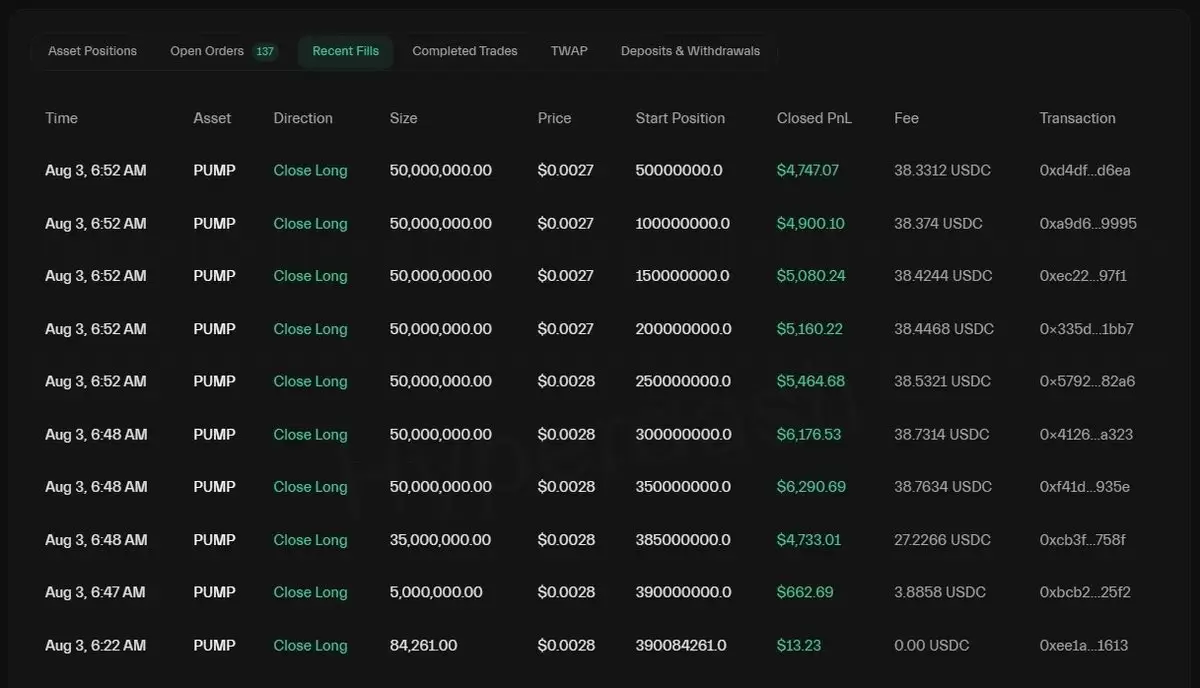This screenshot has height=688, width=1200.
Task: View transaction 0xbcb2...25f2
Action: pyautogui.click(x=1085, y=592)
